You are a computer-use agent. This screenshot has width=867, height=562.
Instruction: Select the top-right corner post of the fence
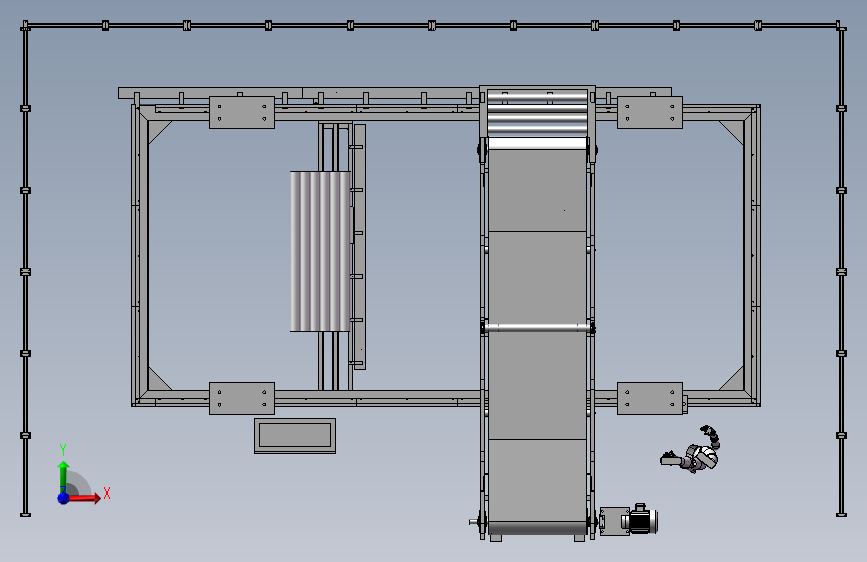coord(840,26)
